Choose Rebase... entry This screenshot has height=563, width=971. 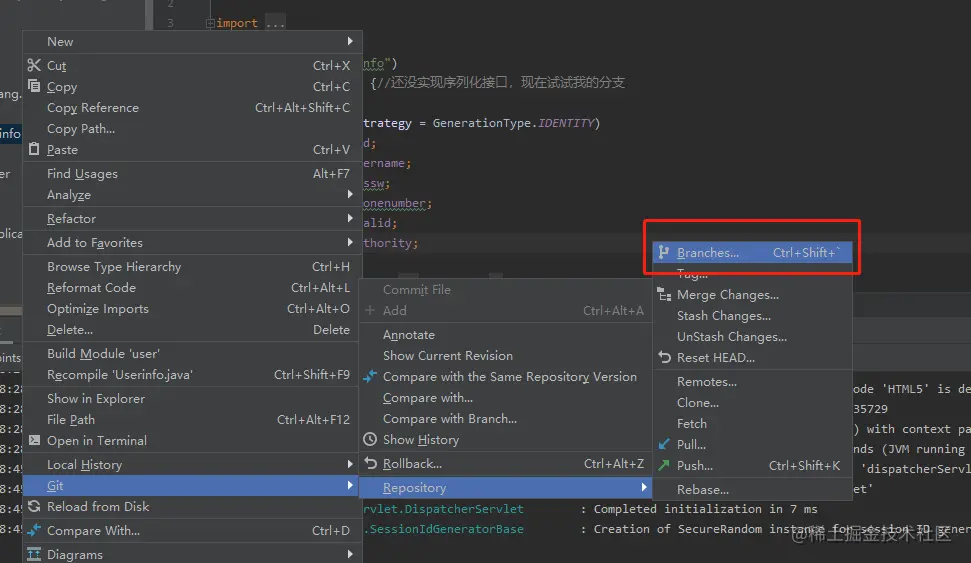point(752,489)
